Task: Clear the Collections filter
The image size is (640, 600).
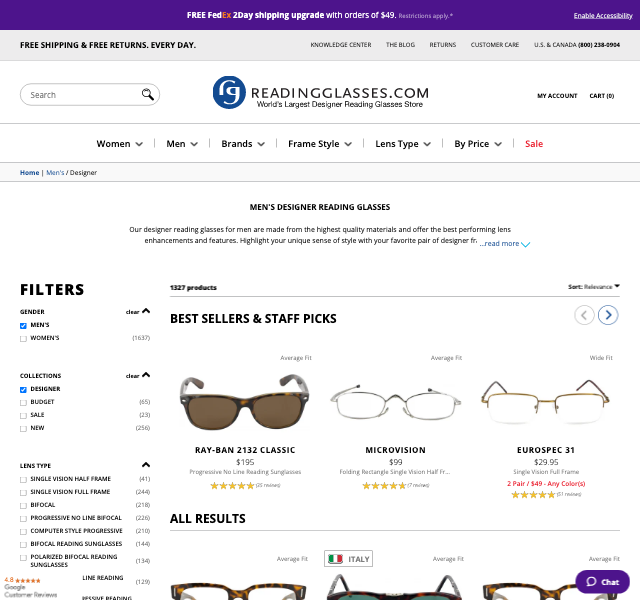Action: (132, 376)
